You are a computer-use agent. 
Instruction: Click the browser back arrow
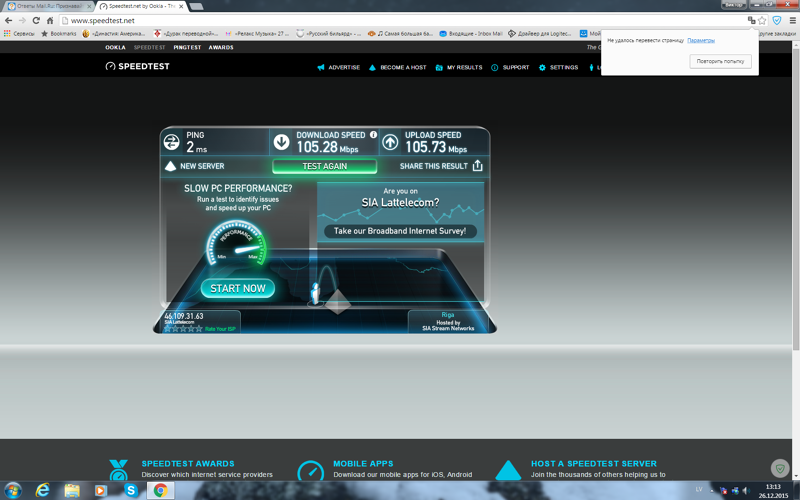pos(8,20)
